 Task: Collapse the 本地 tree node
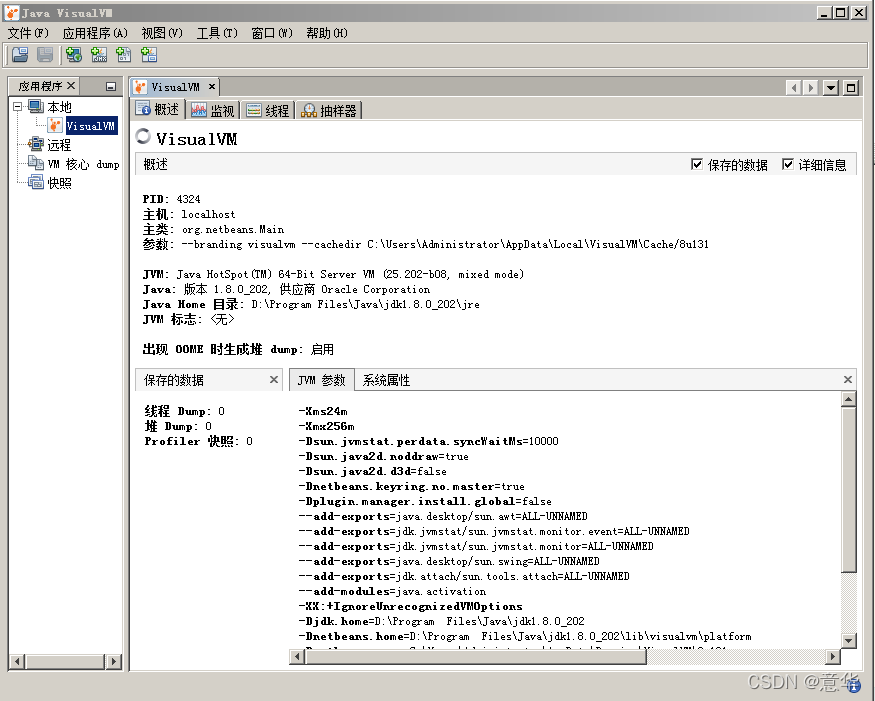pos(17,106)
